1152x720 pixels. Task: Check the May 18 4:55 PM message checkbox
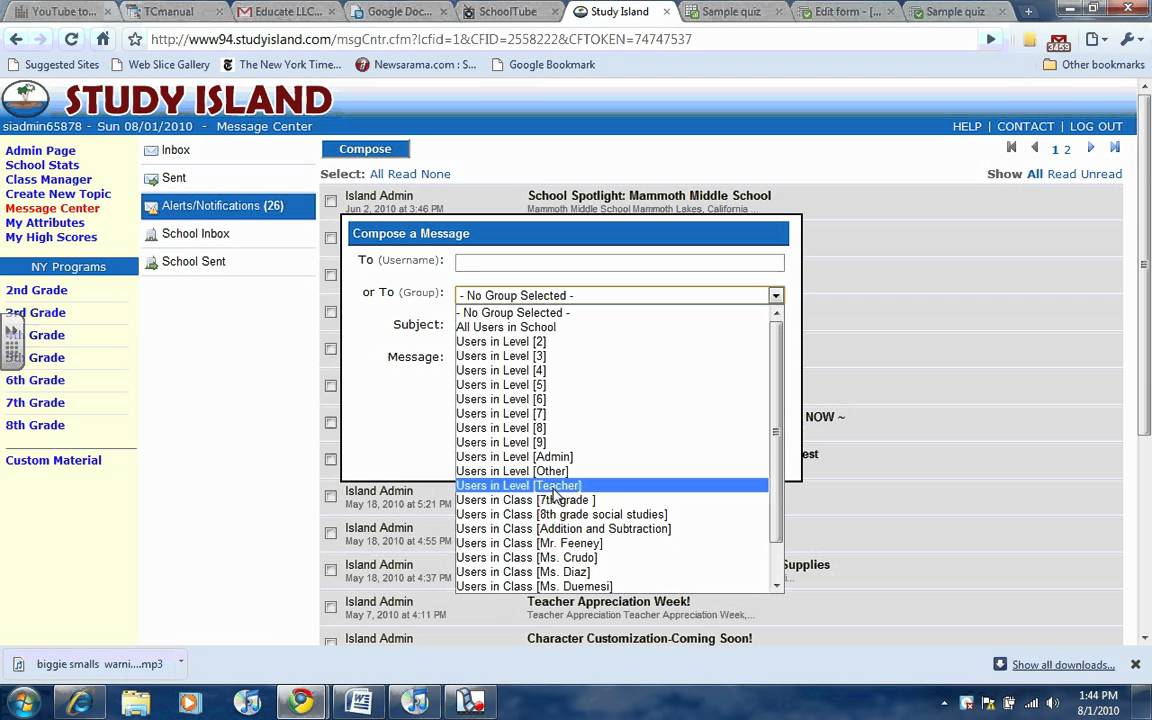331,533
